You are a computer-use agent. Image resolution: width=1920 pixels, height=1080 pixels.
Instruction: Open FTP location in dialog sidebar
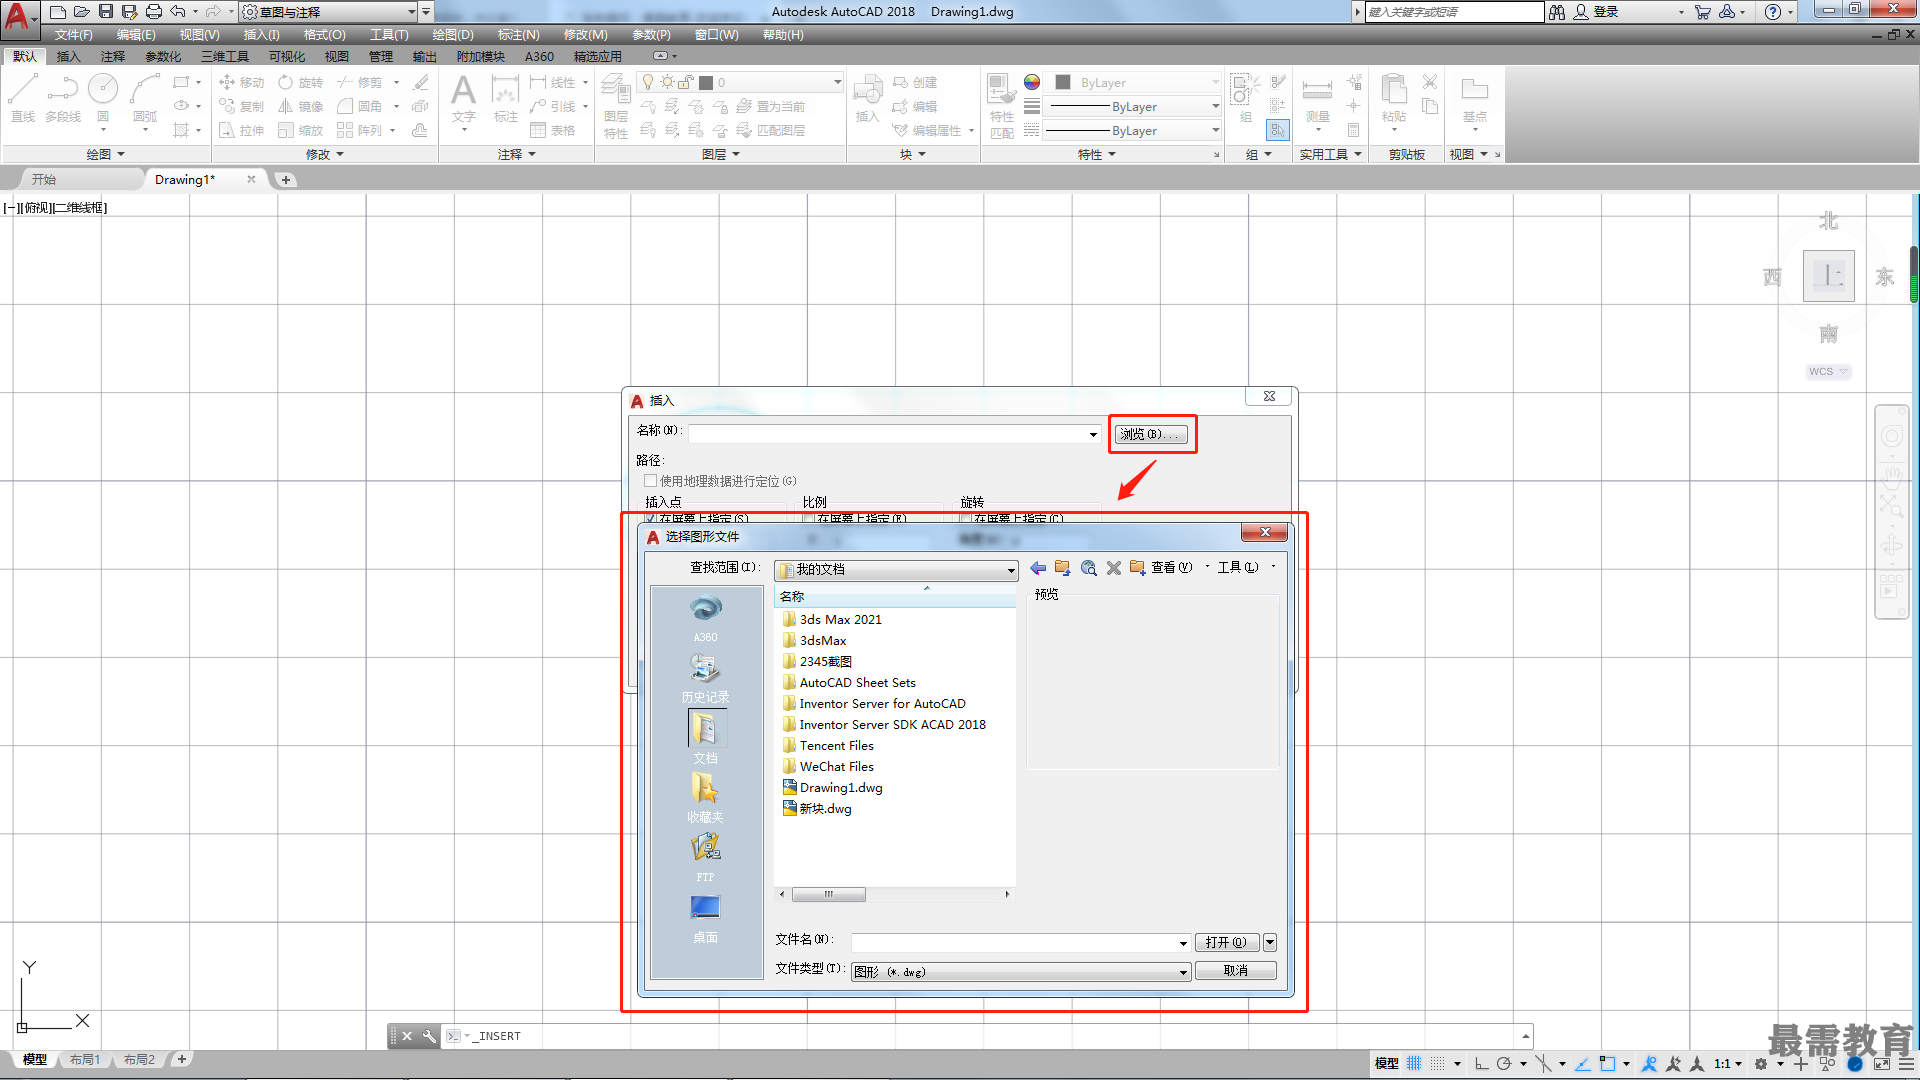705,858
